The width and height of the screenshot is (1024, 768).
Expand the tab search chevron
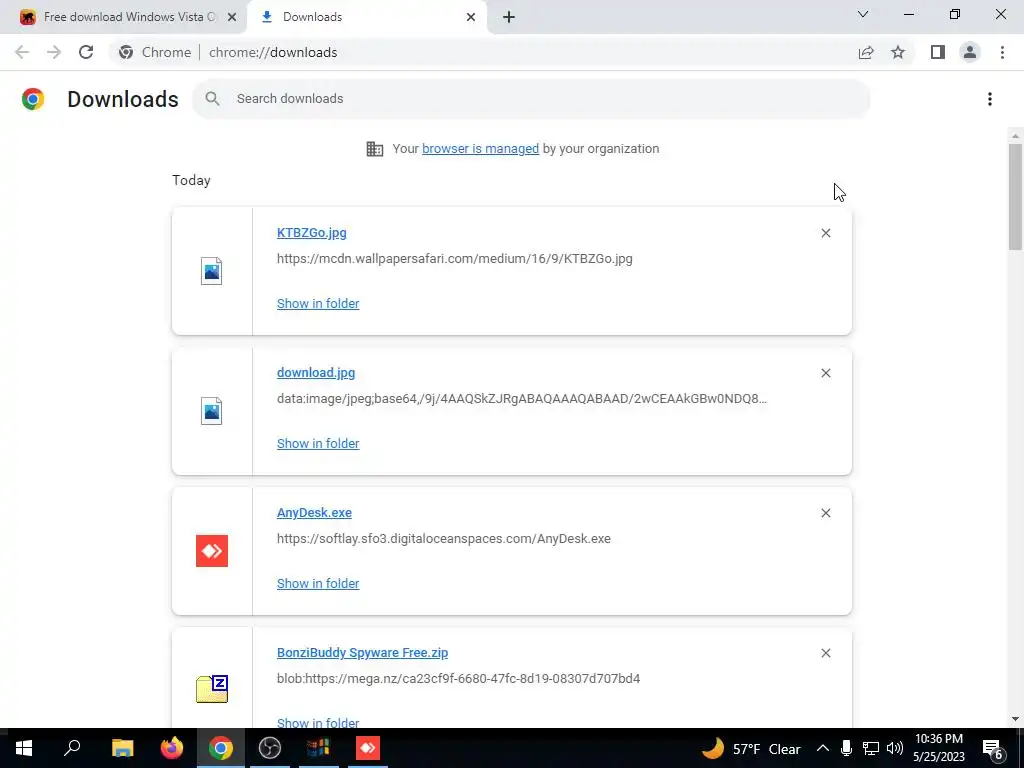(863, 14)
